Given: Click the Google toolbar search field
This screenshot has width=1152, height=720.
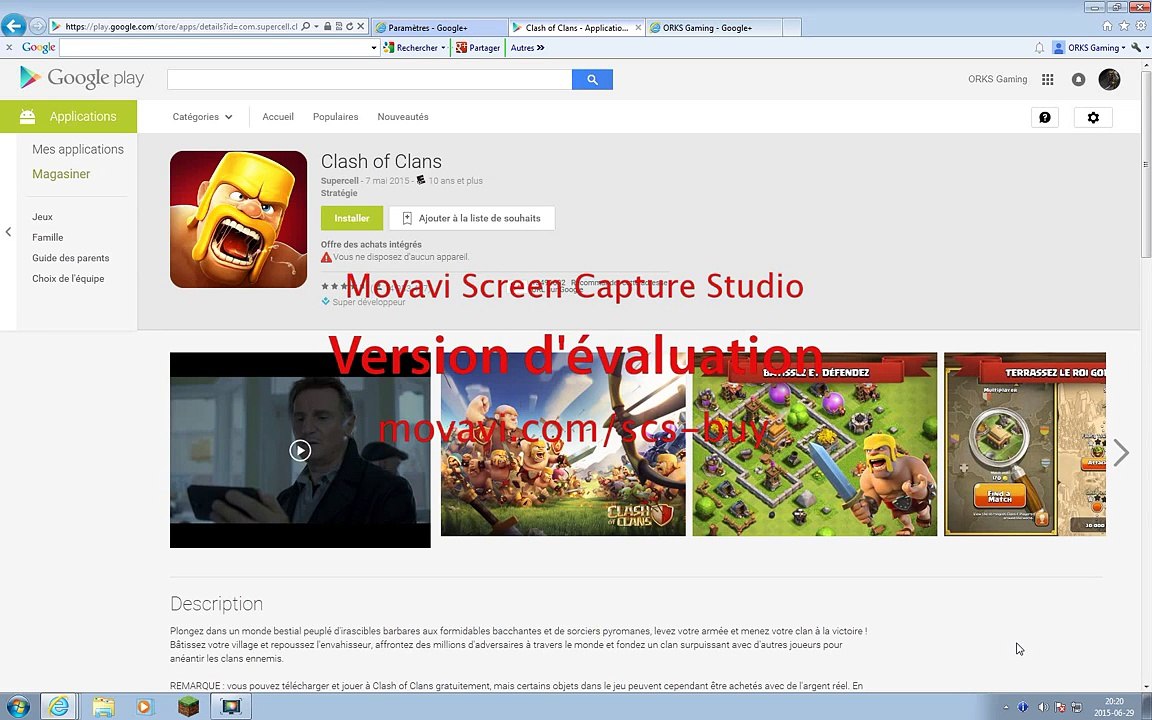Looking at the screenshot, I should 215,48.
